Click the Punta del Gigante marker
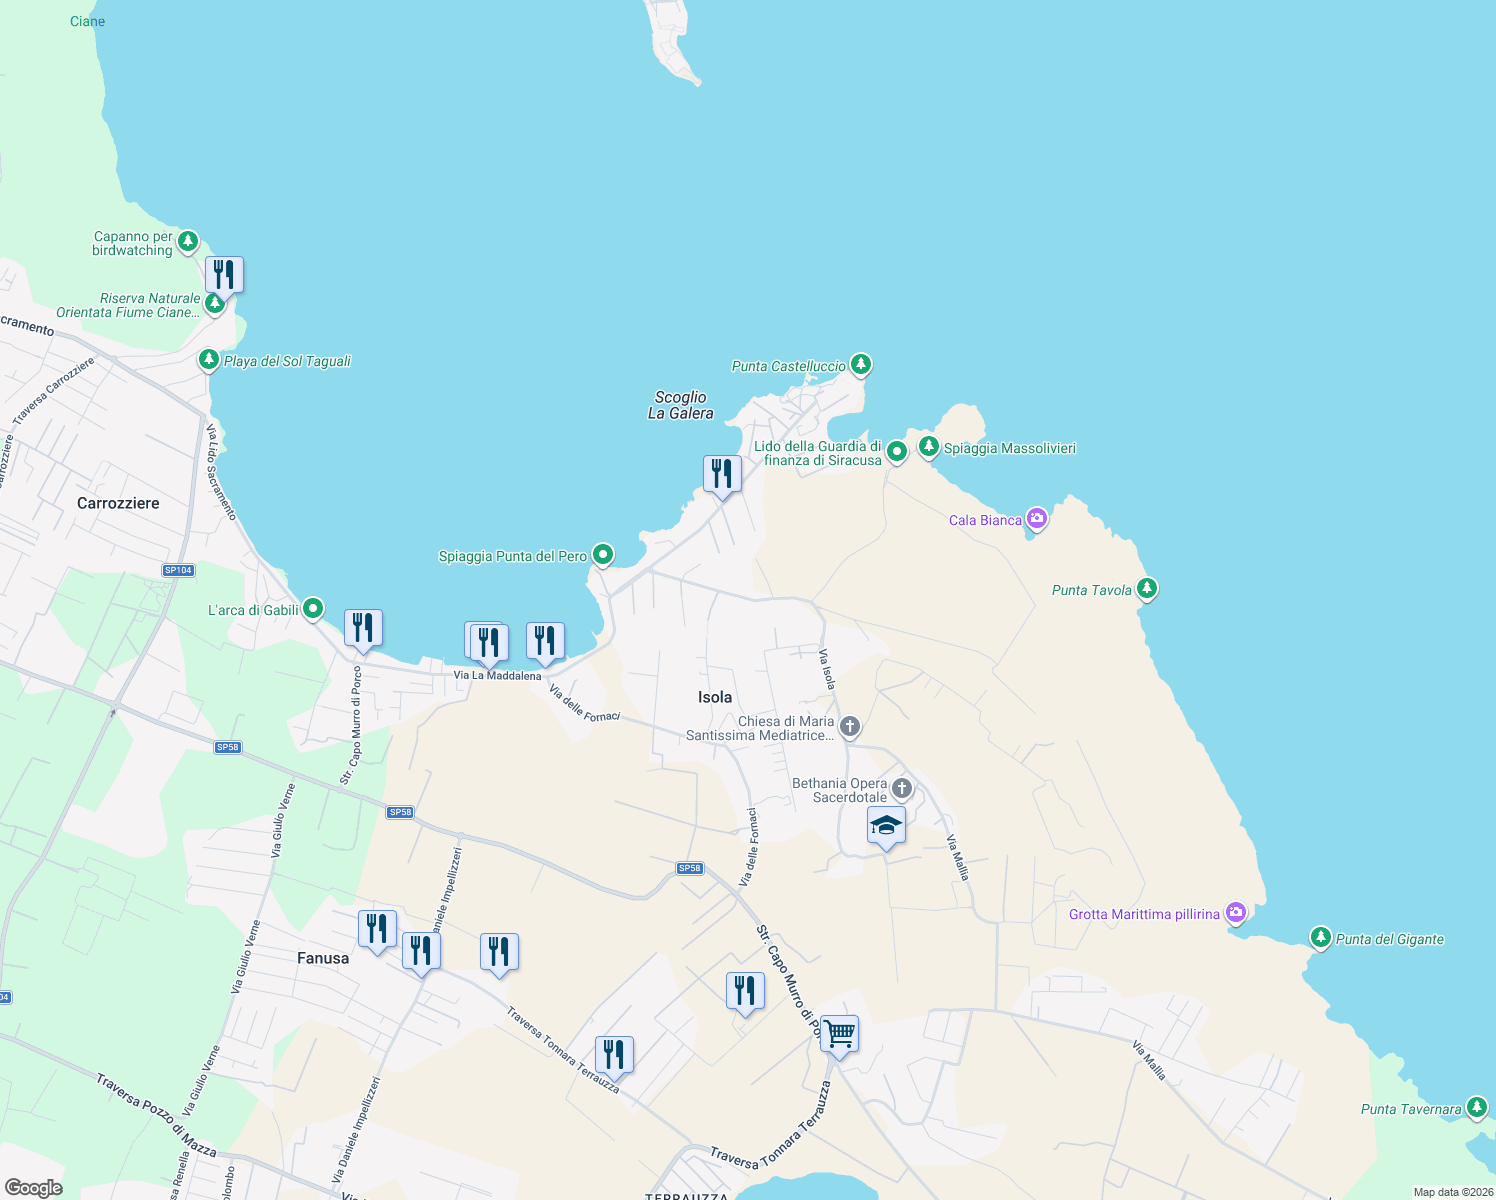 [1320, 939]
